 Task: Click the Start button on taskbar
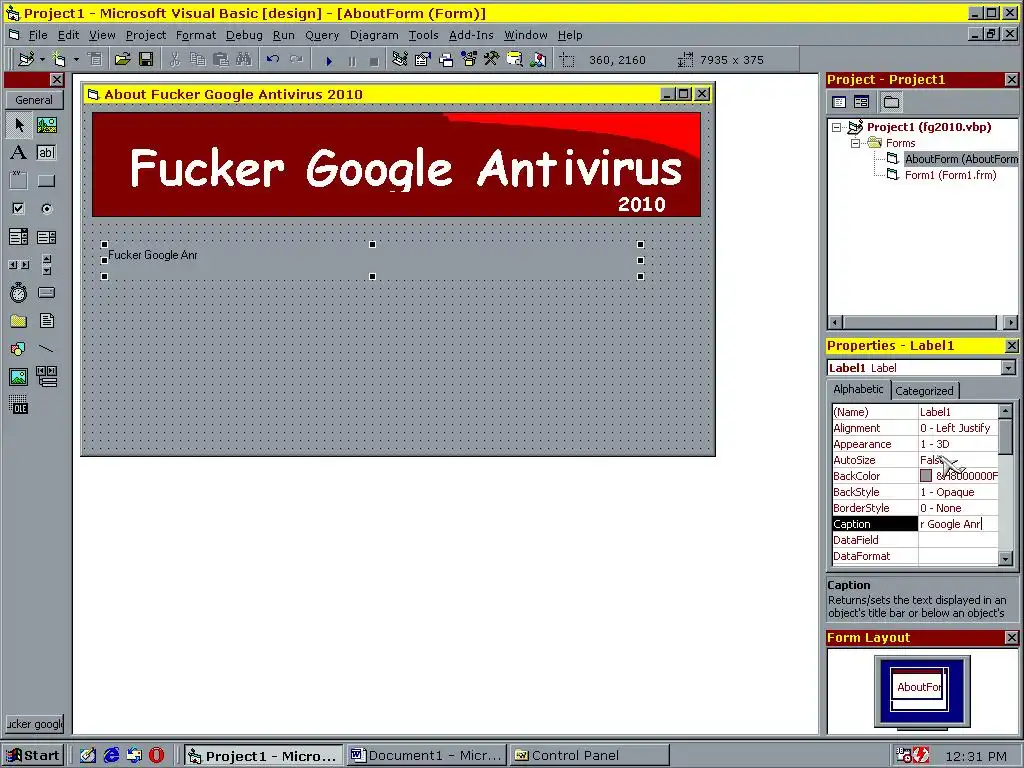33,756
